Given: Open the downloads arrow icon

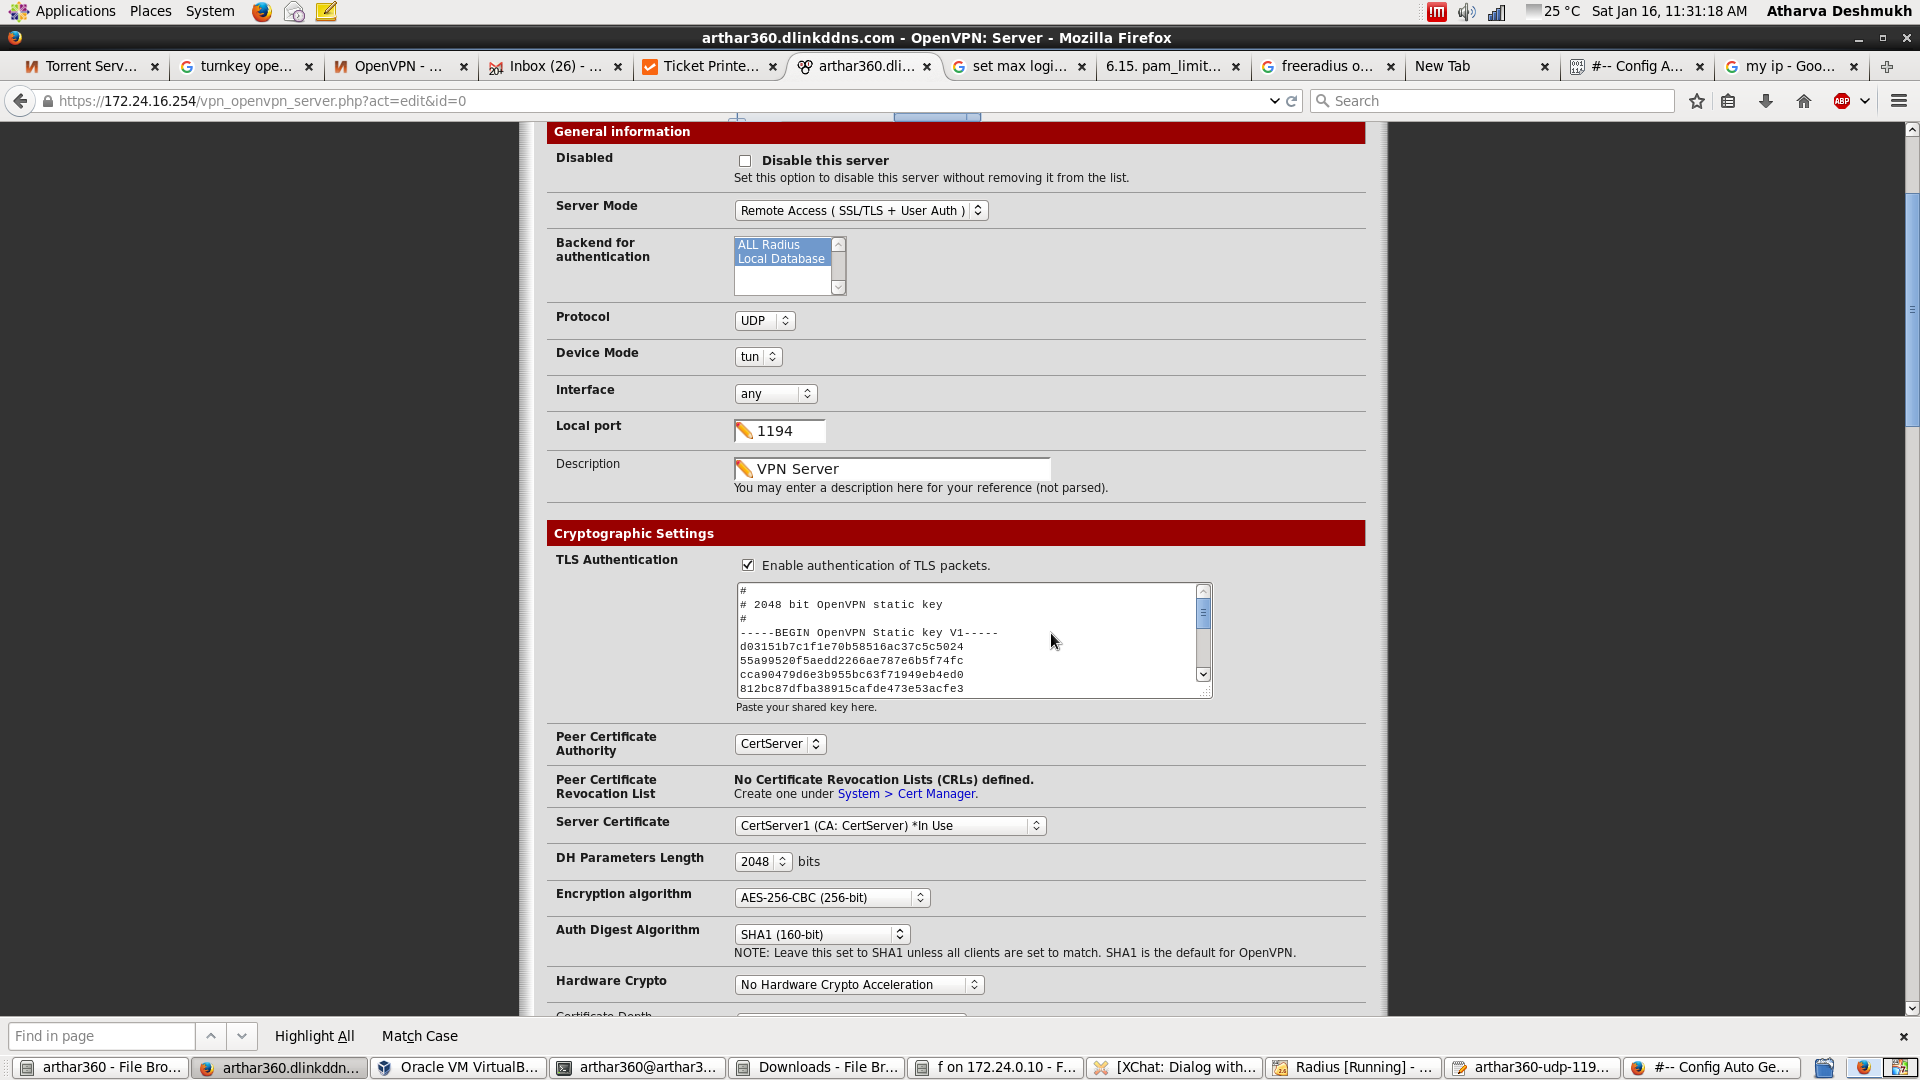Looking at the screenshot, I should [x=1766, y=101].
